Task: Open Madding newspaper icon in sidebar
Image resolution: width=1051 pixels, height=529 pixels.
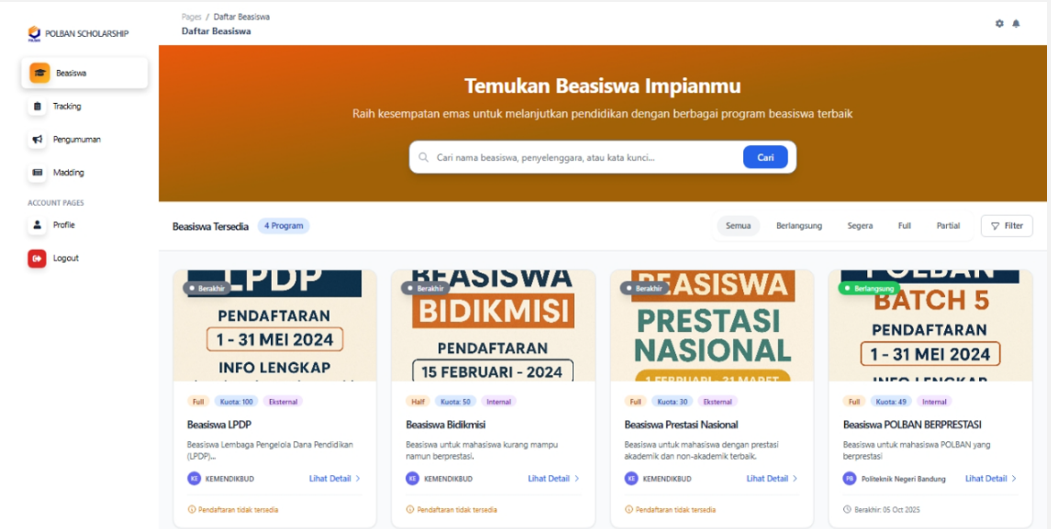Action: tap(37, 172)
